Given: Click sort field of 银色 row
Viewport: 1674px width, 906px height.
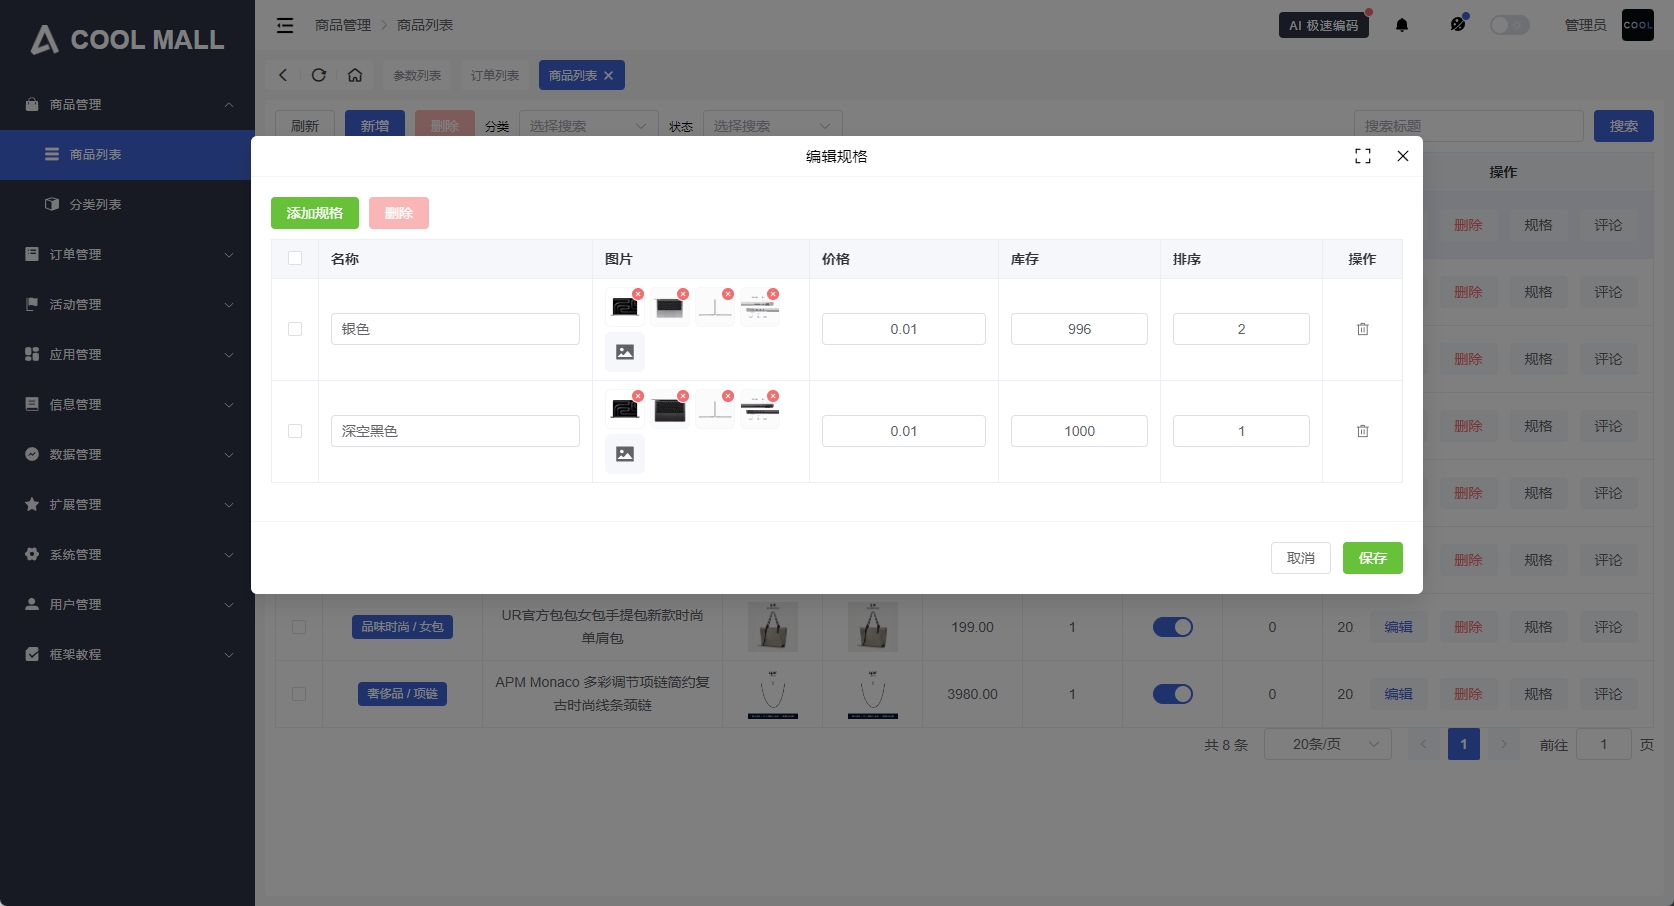Looking at the screenshot, I should coord(1241,329).
